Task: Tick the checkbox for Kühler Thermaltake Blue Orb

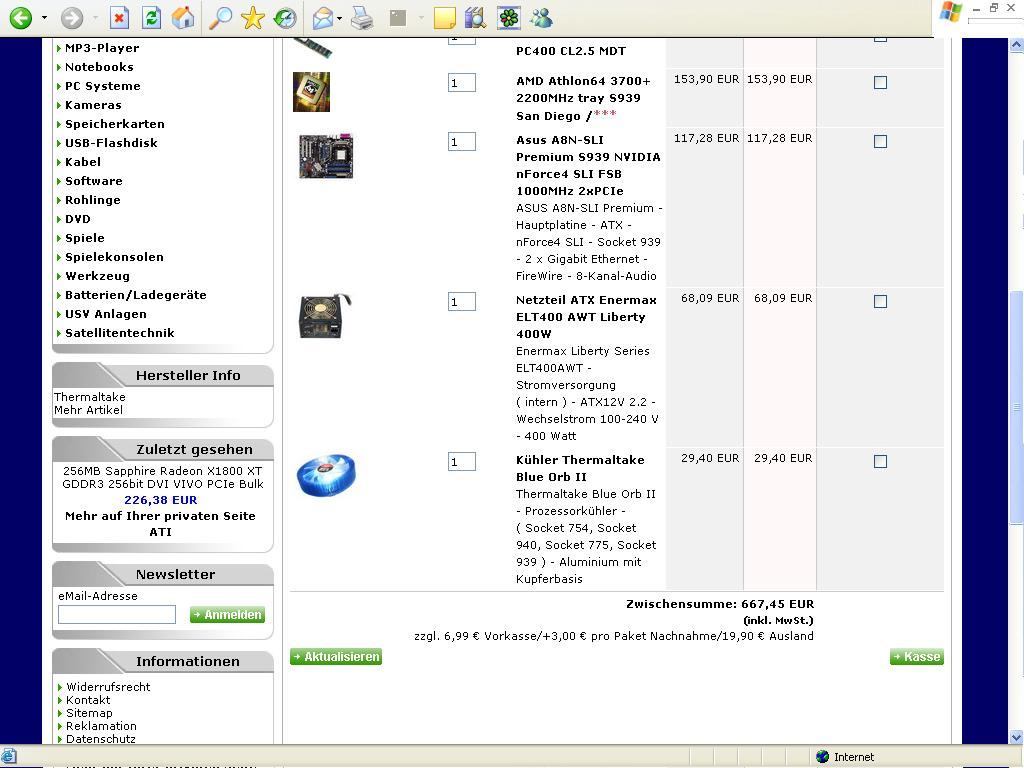Action: [880, 461]
